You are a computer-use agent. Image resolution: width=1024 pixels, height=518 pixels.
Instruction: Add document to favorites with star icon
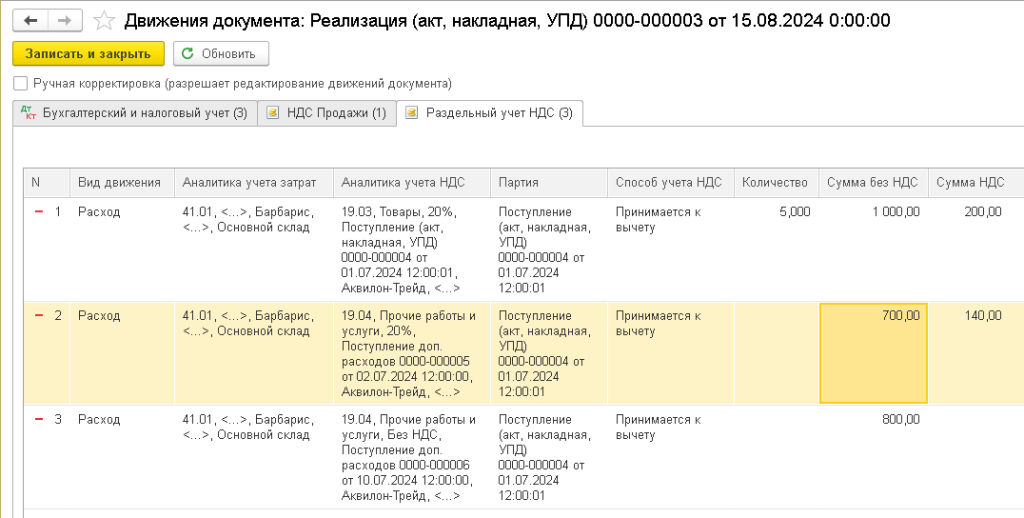pos(103,21)
